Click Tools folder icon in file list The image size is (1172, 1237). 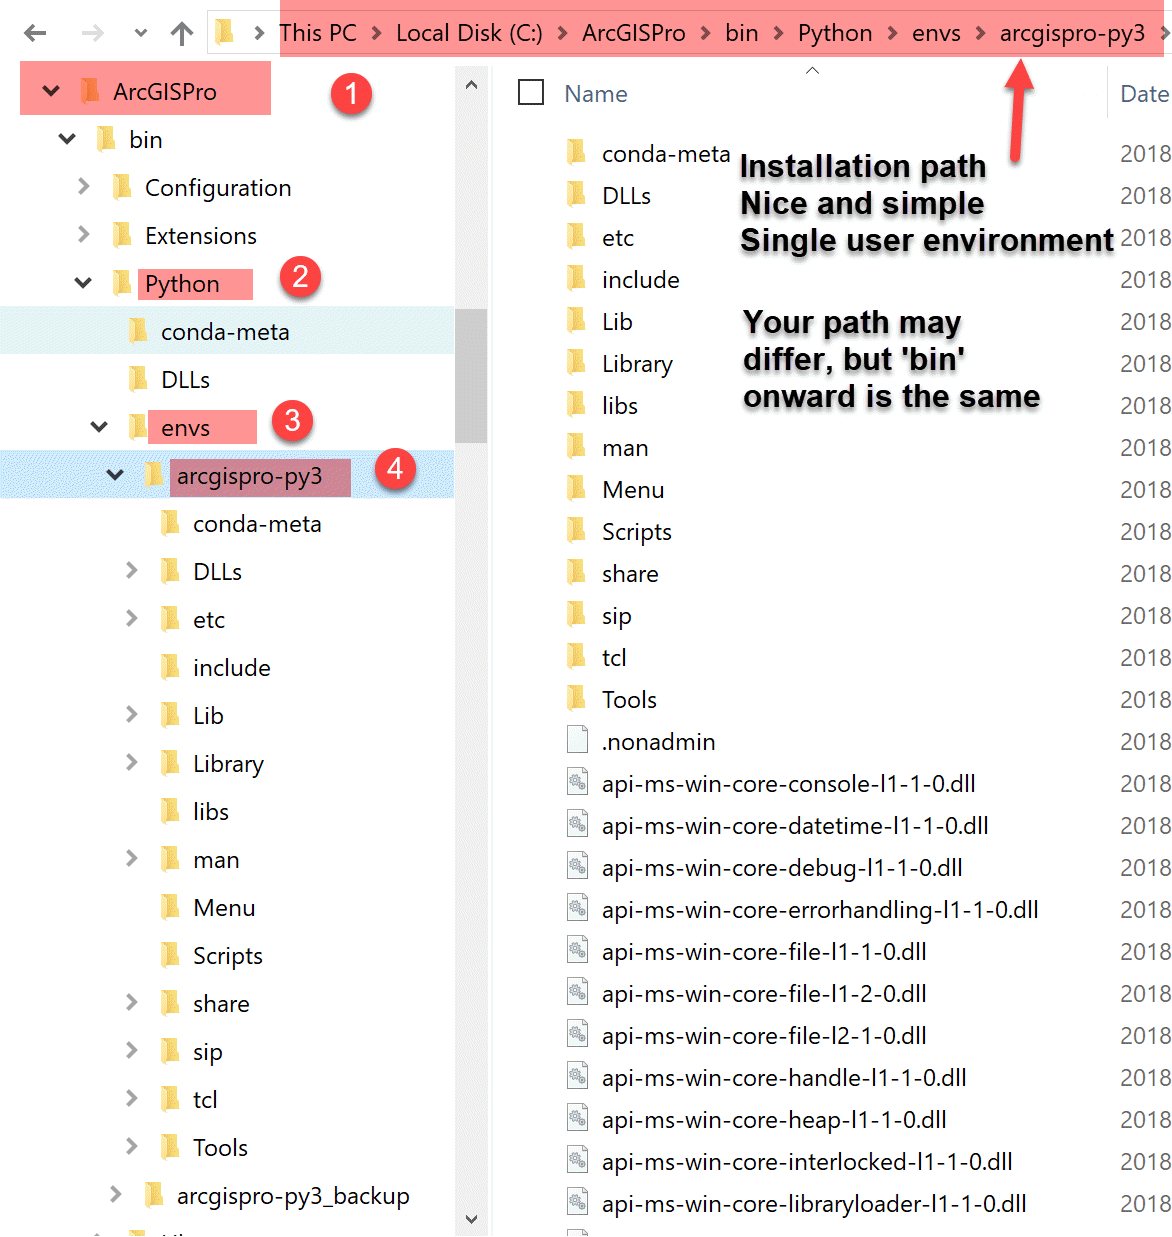[577, 699]
